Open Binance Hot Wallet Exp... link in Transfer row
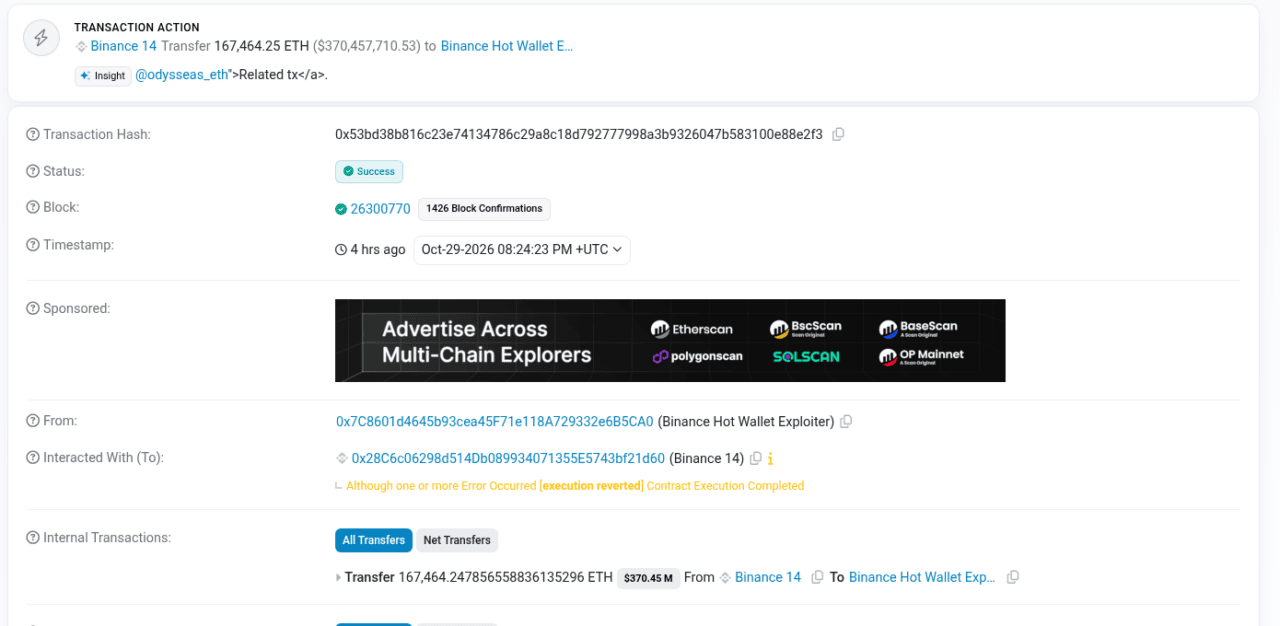 click(922, 577)
